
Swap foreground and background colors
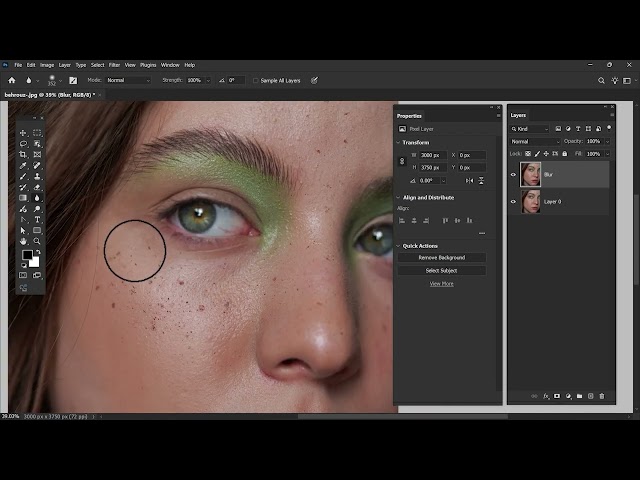38,252
